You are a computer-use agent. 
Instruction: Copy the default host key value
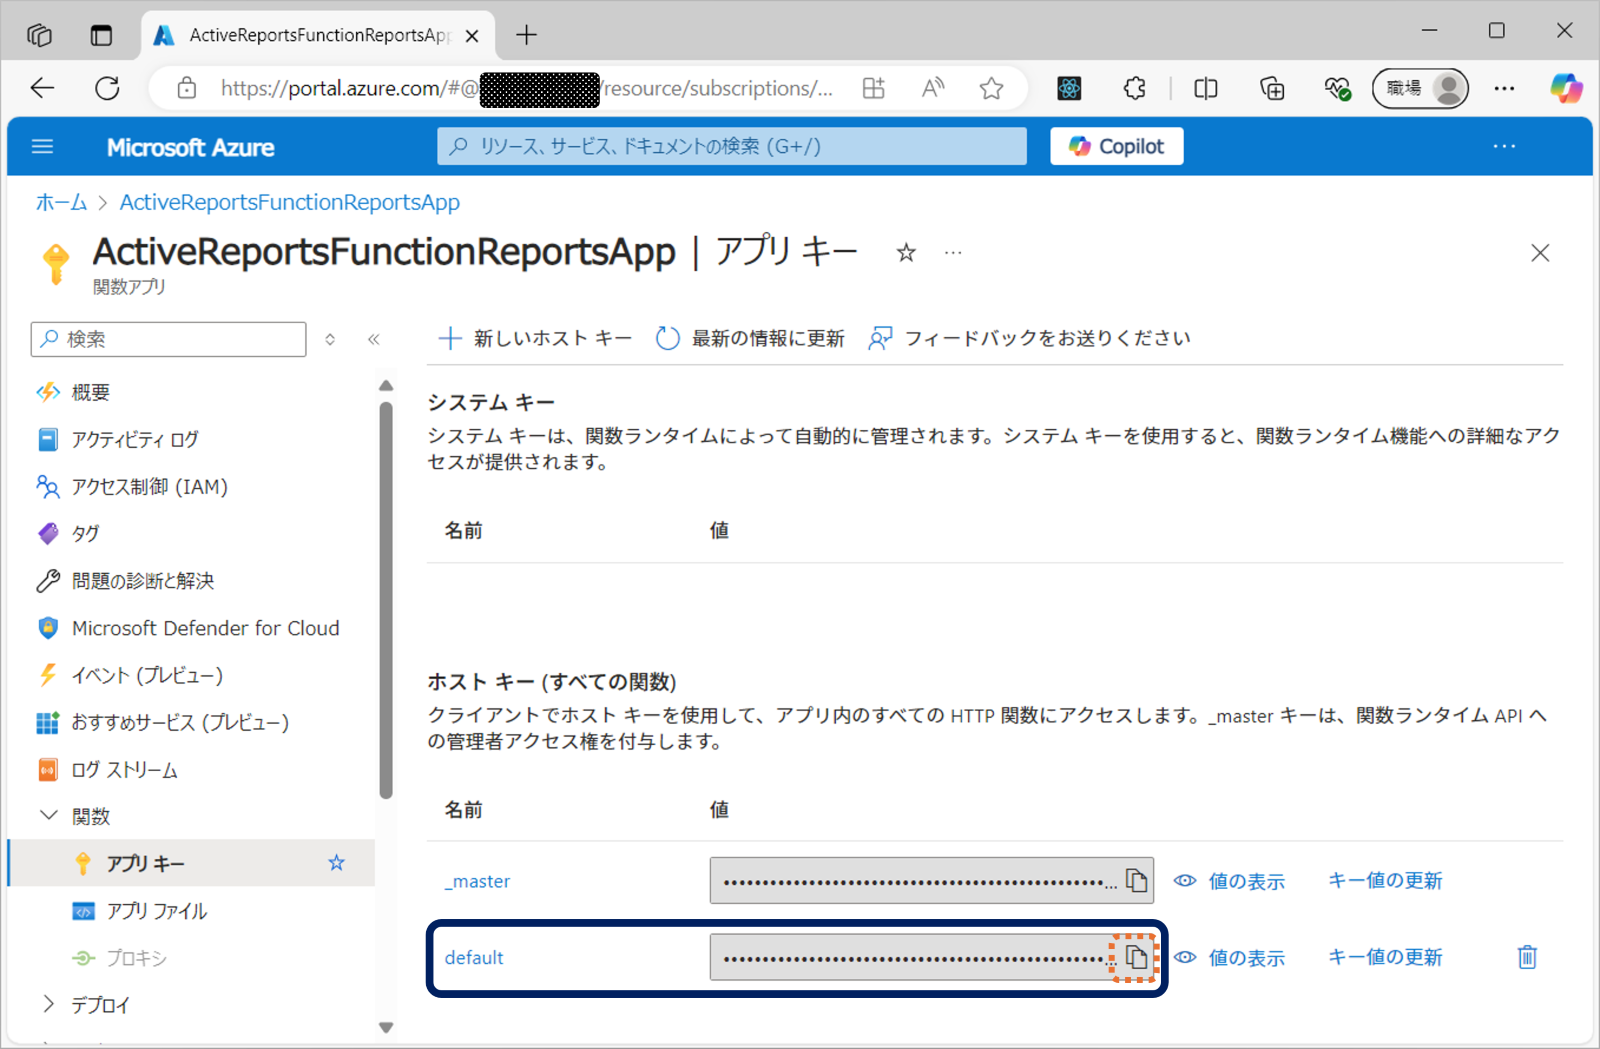(1136, 957)
